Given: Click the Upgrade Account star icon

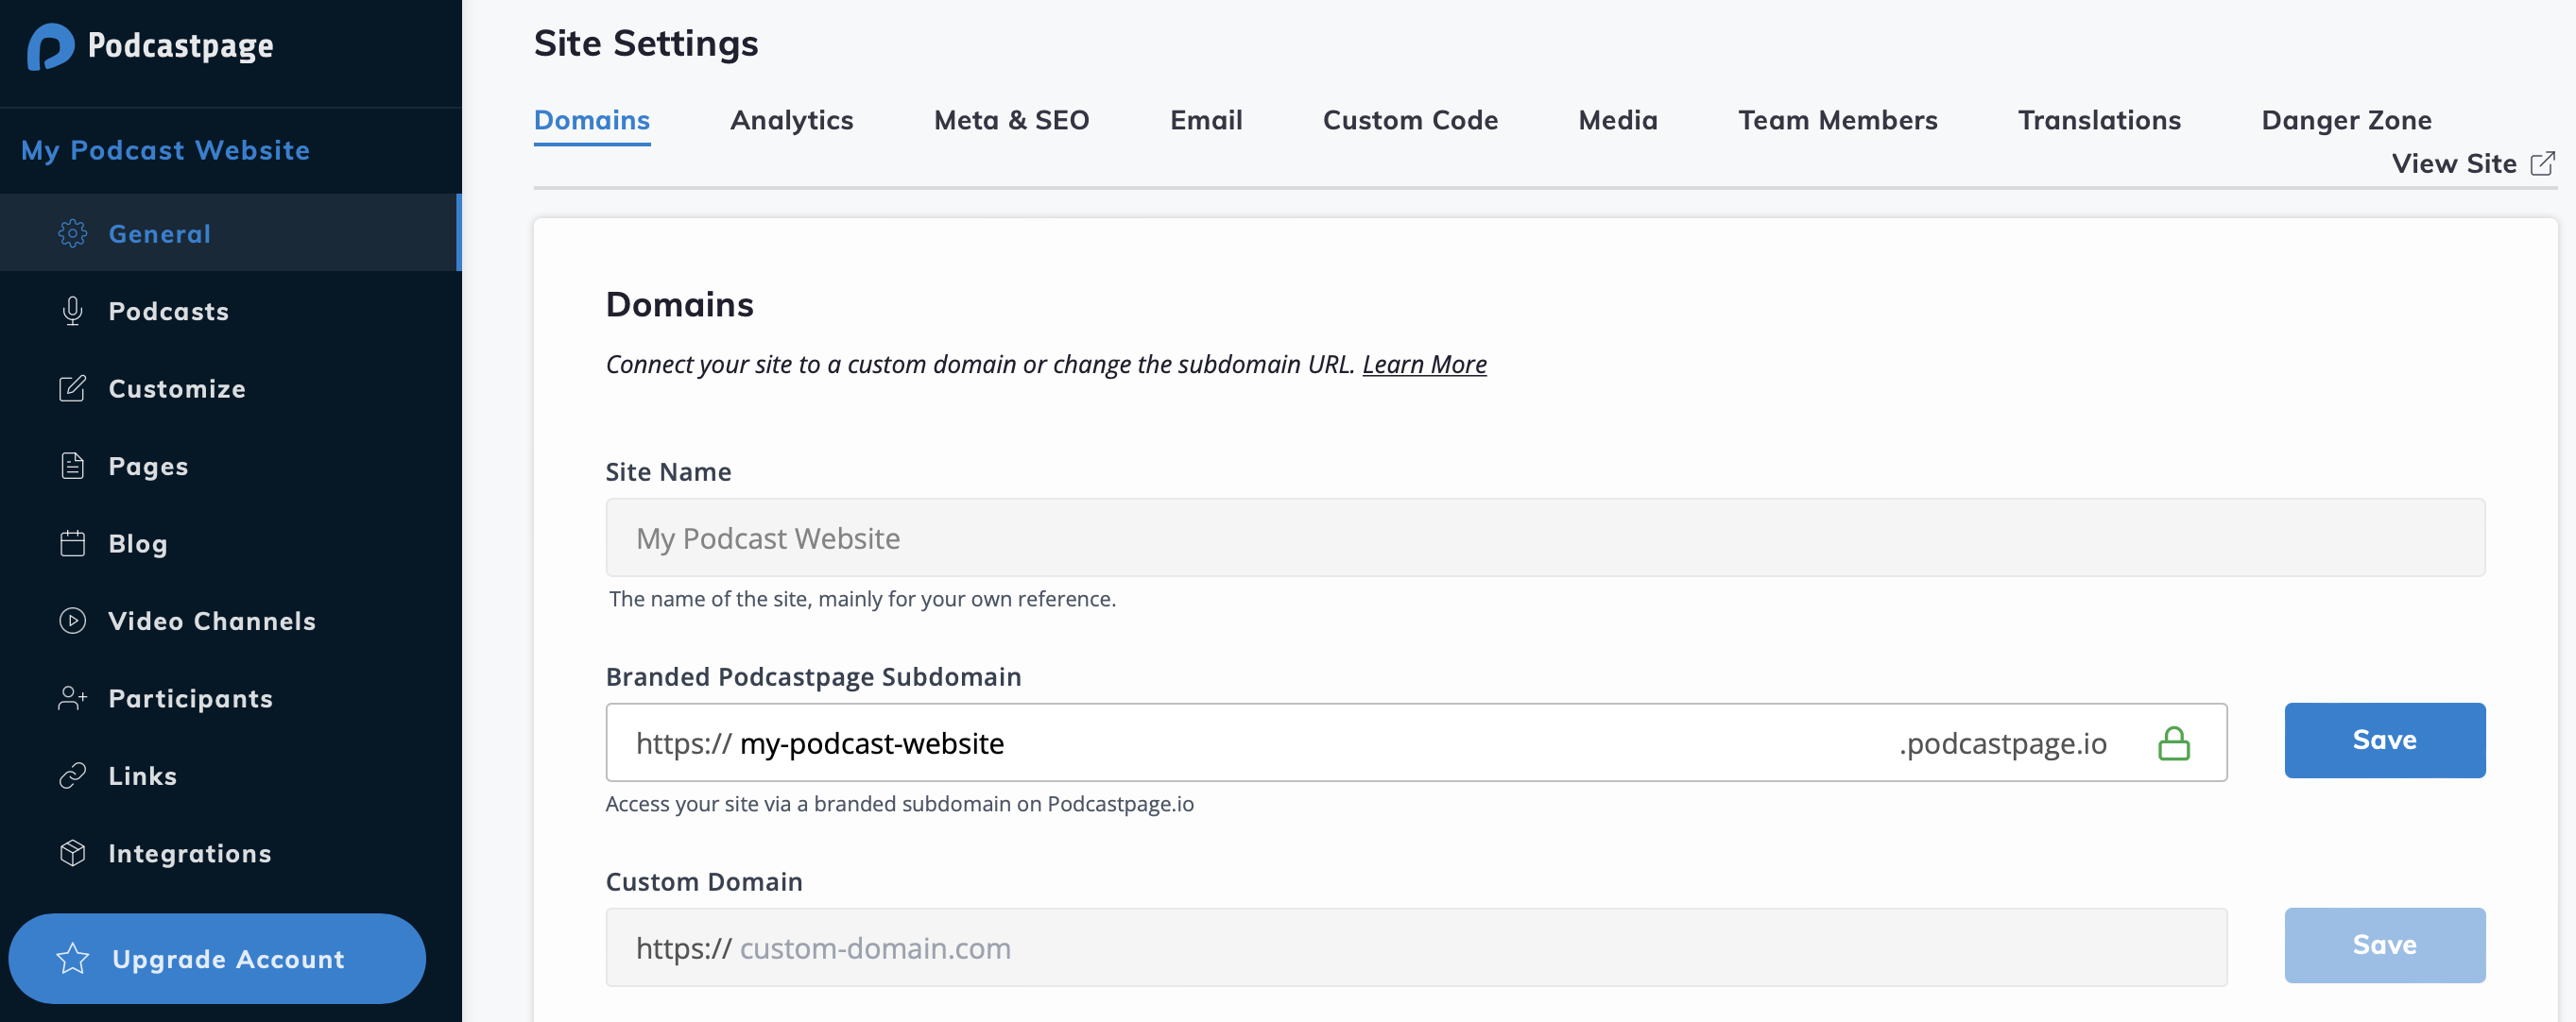Looking at the screenshot, I should [x=71, y=958].
